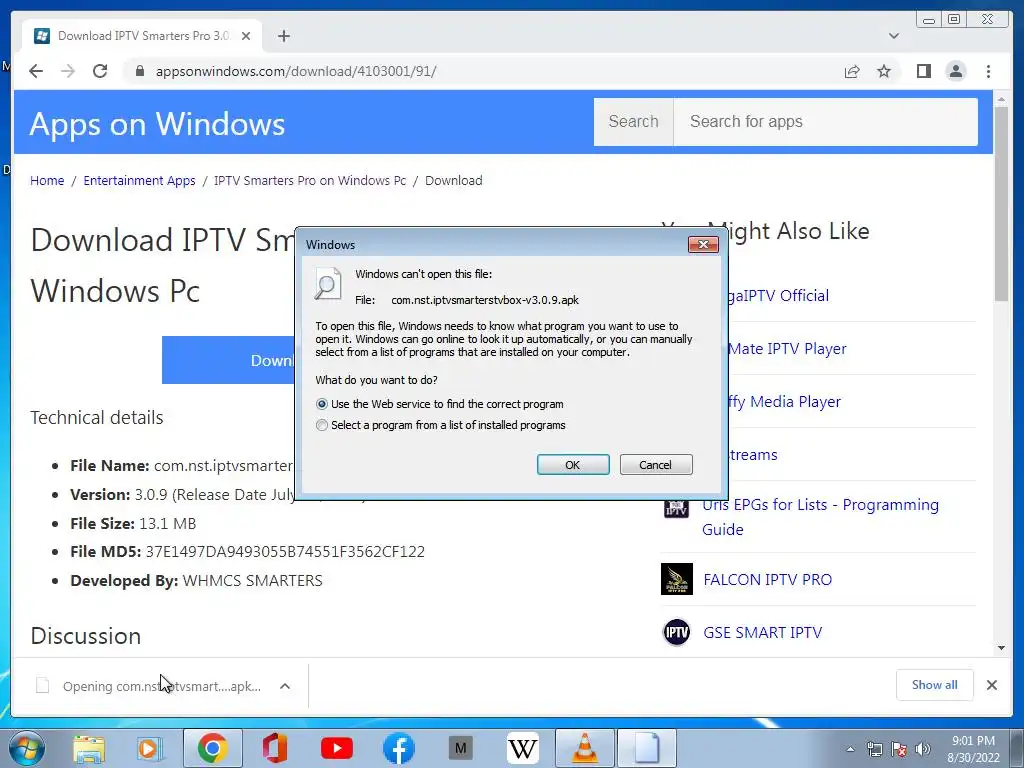Open VLC media player from the taskbar
Image resolution: width=1024 pixels, height=768 pixels.
click(584, 748)
